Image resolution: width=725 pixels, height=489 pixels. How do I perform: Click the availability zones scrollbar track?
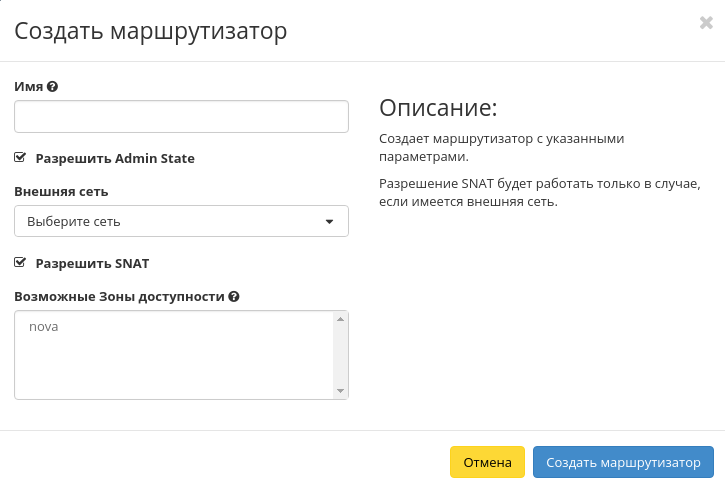340,355
